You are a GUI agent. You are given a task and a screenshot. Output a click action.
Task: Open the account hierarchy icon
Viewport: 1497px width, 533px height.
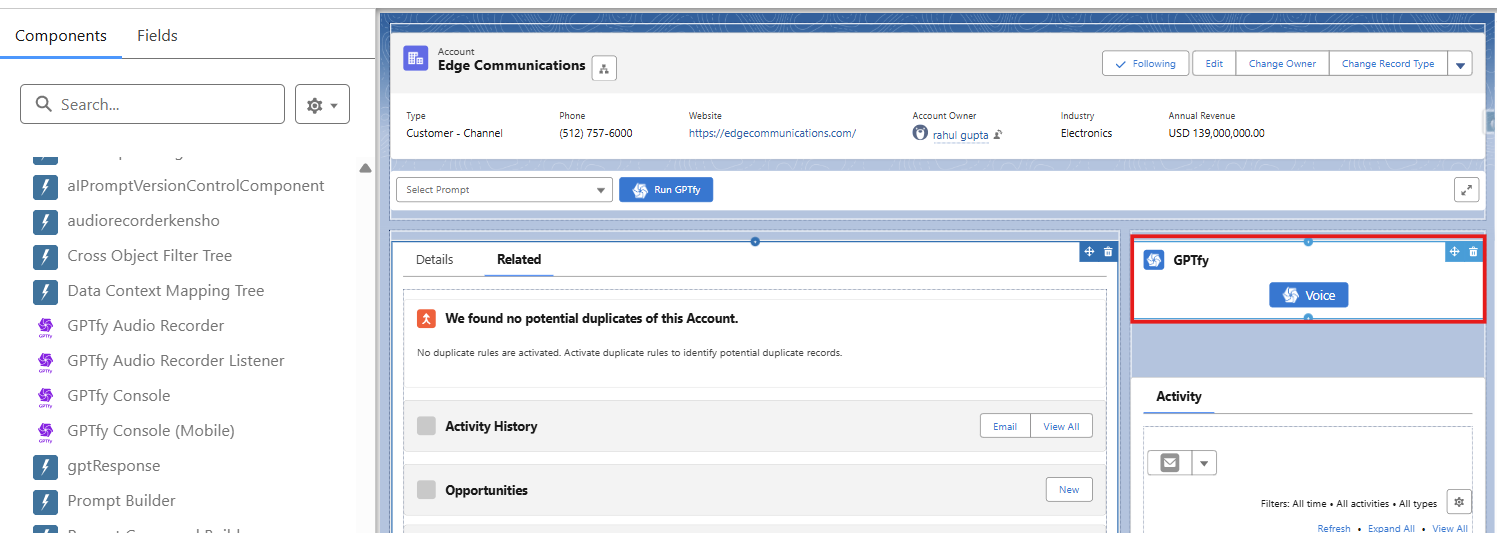click(x=604, y=68)
